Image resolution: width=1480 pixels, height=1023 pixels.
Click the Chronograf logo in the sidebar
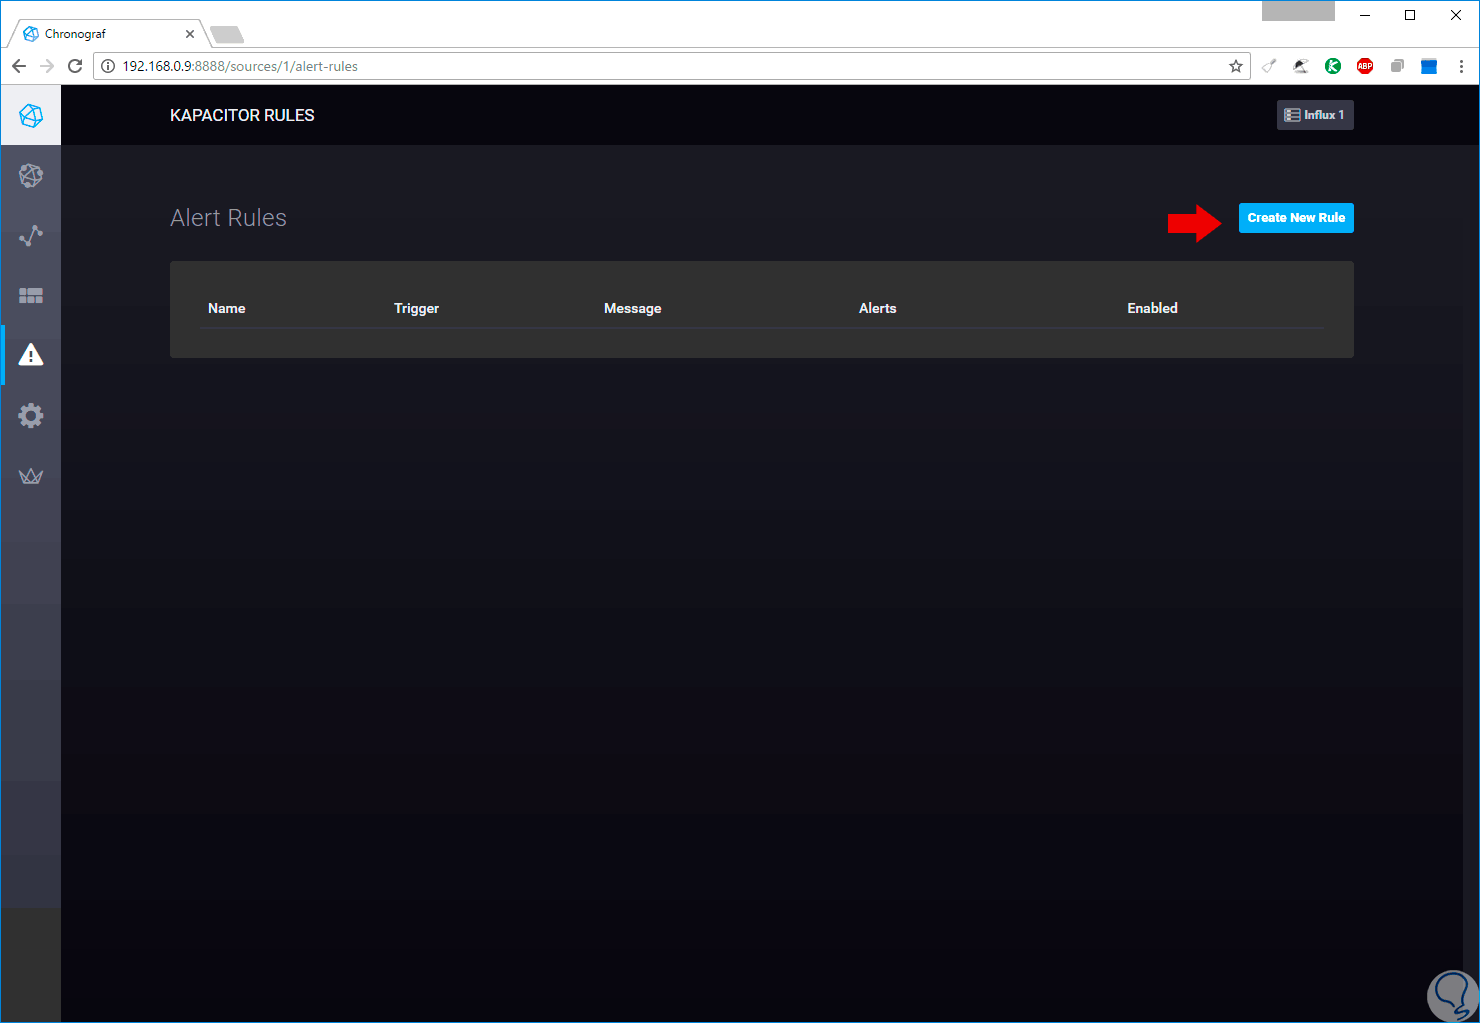[x=31, y=115]
